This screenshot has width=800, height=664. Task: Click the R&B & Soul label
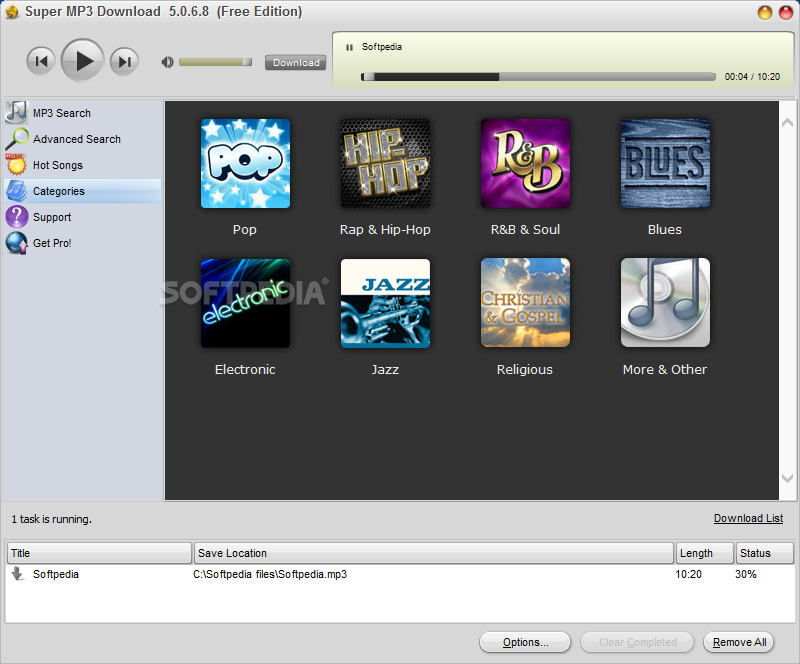[525, 230]
